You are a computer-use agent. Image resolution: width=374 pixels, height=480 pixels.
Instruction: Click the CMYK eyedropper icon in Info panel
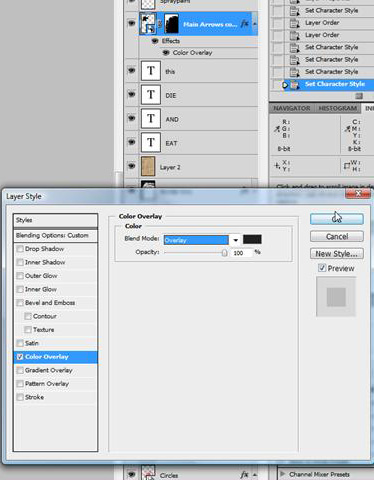click(x=347, y=129)
